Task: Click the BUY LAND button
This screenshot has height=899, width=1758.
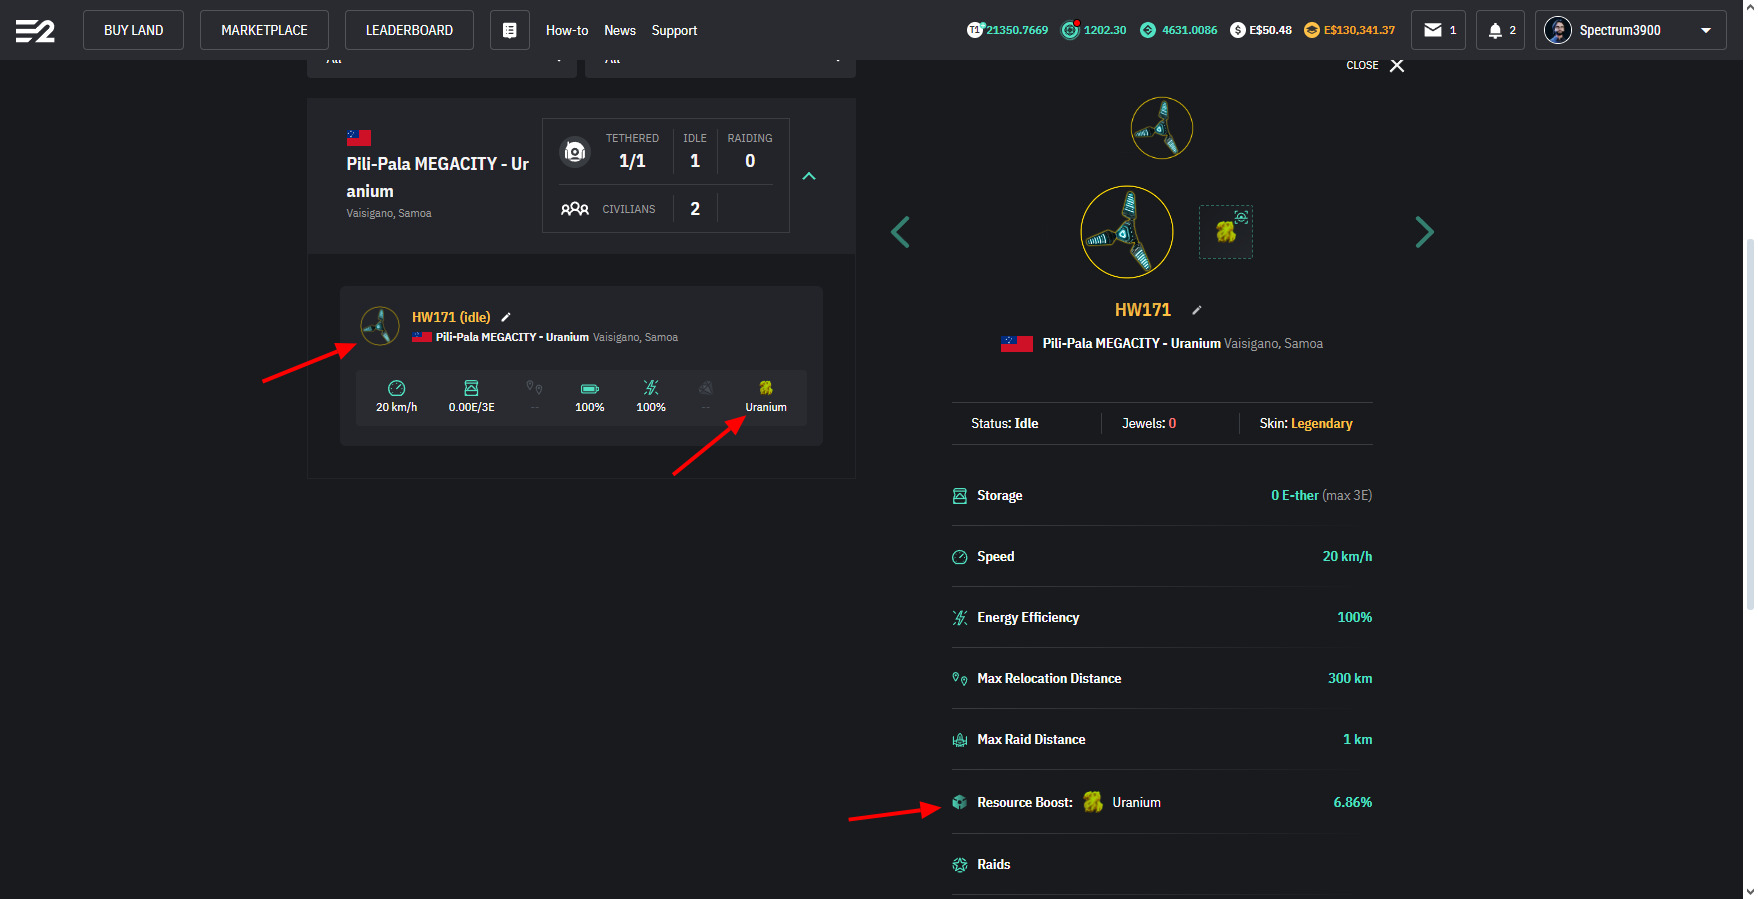Action: pyautogui.click(x=133, y=30)
